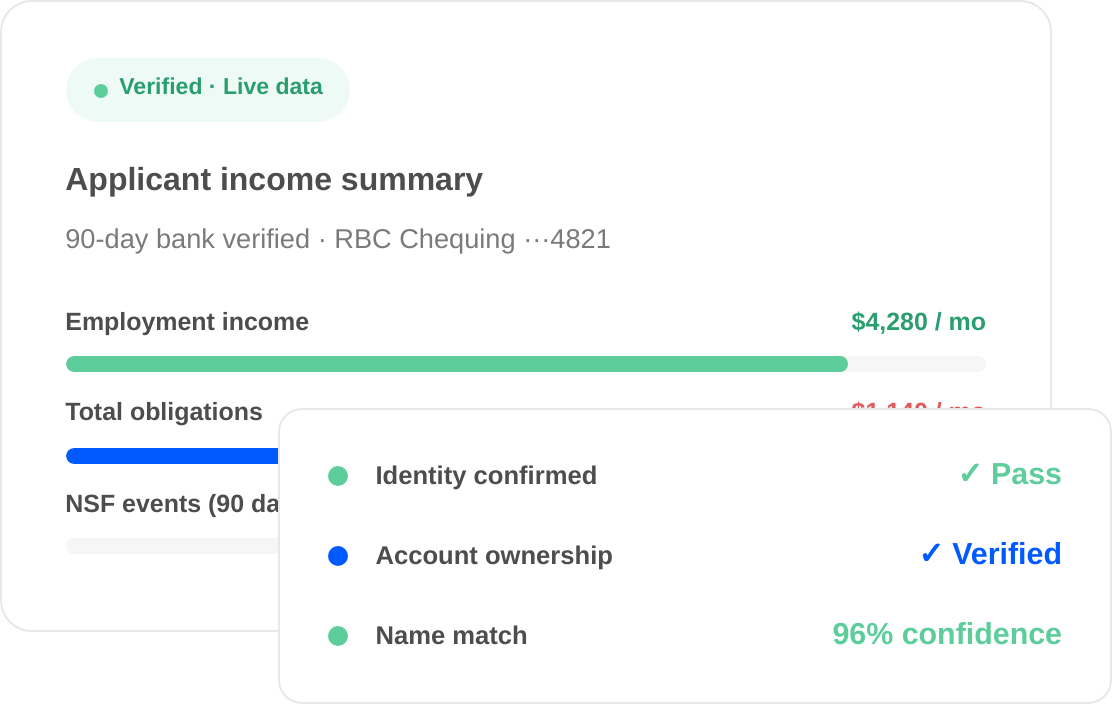This screenshot has height=704, width=1112.
Task: Click the blue checkmark next to Verified
Action: [930, 553]
